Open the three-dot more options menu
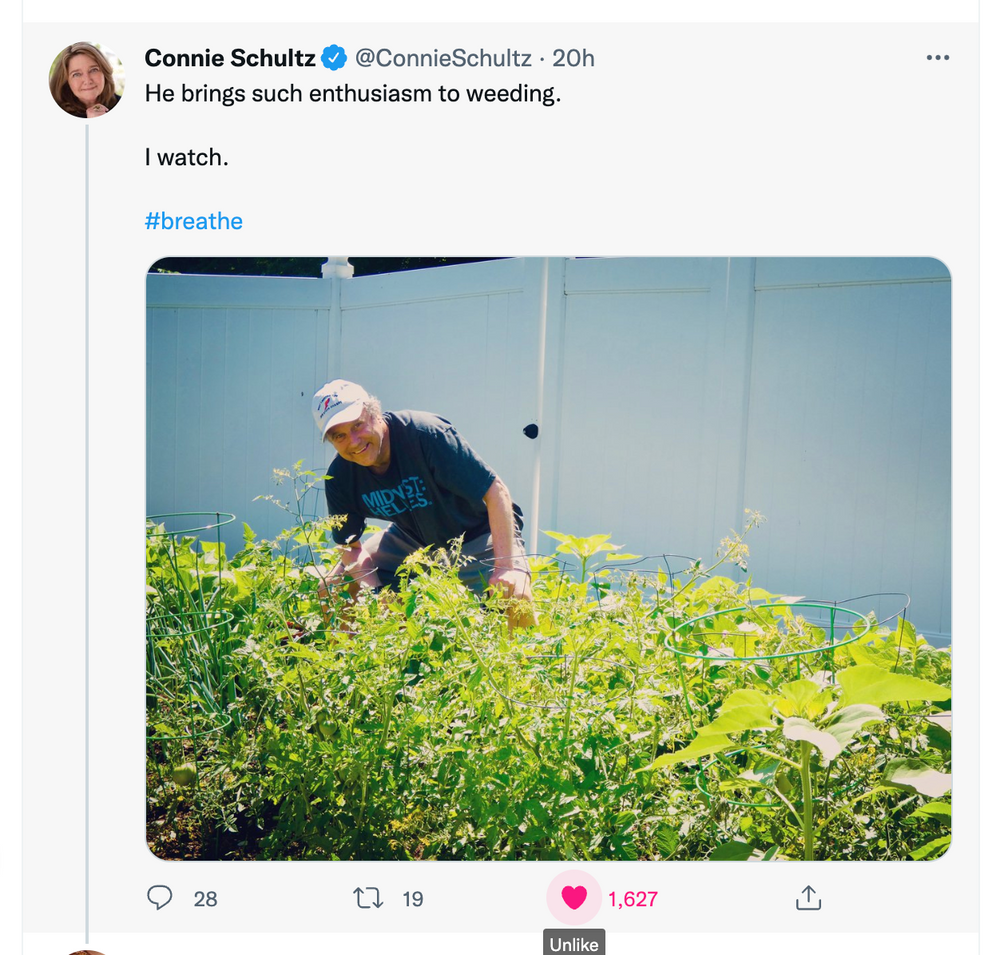This screenshot has width=1000, height=955. [x=937, y=58]
